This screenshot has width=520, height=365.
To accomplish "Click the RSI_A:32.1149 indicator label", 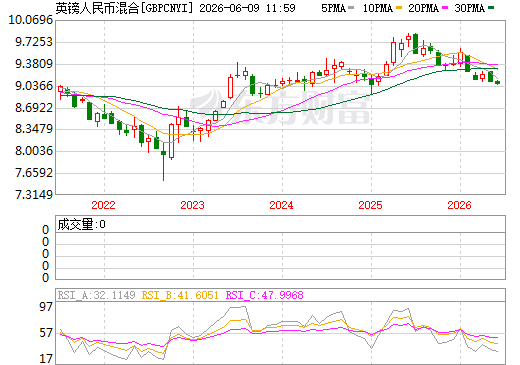I will point(97,295).
